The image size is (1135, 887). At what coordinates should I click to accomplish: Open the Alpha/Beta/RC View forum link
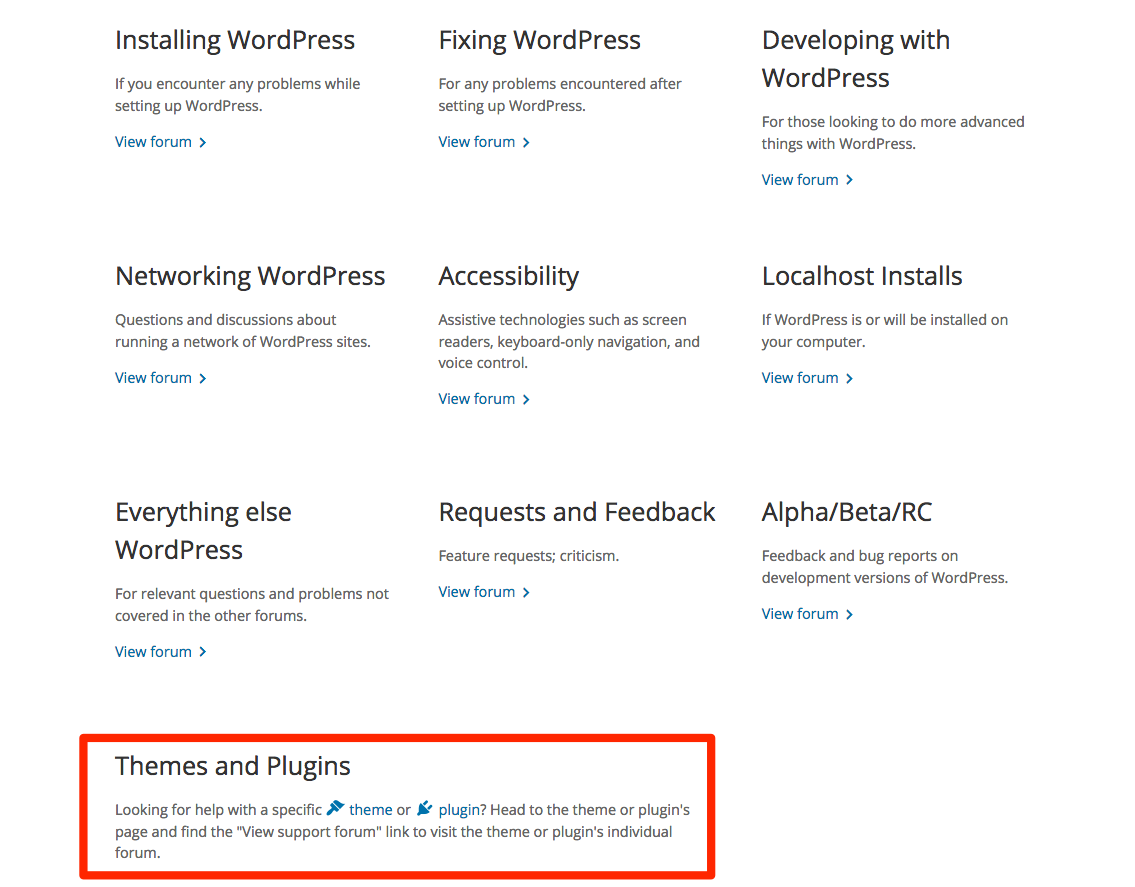[x=808, y=614]
